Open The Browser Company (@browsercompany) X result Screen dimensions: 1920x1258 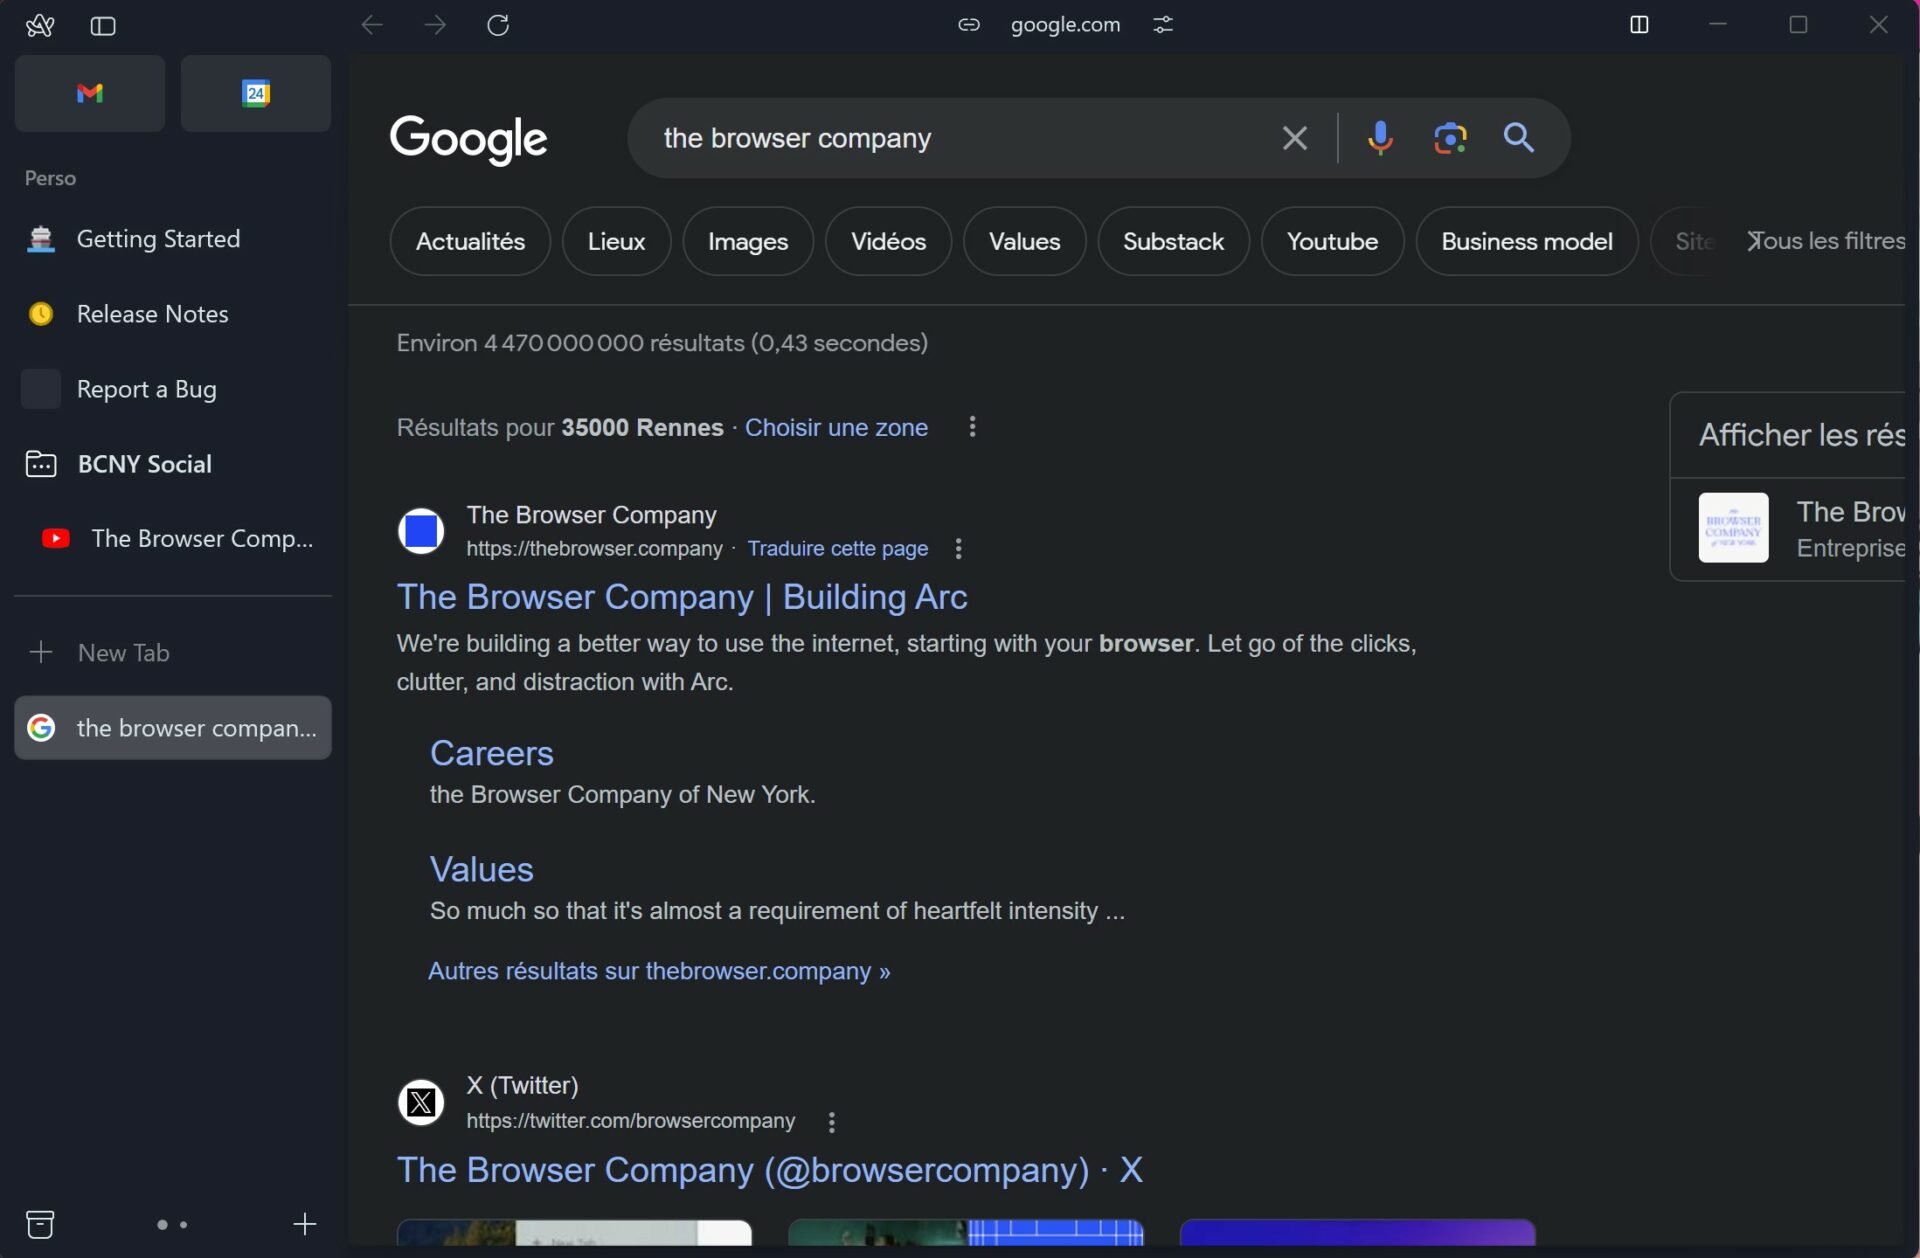[770, 1170]
